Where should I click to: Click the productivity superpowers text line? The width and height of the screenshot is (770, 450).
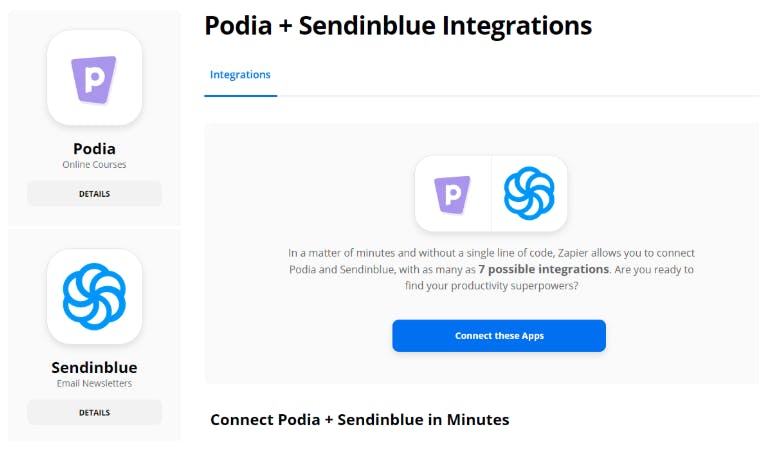(491, 285)
